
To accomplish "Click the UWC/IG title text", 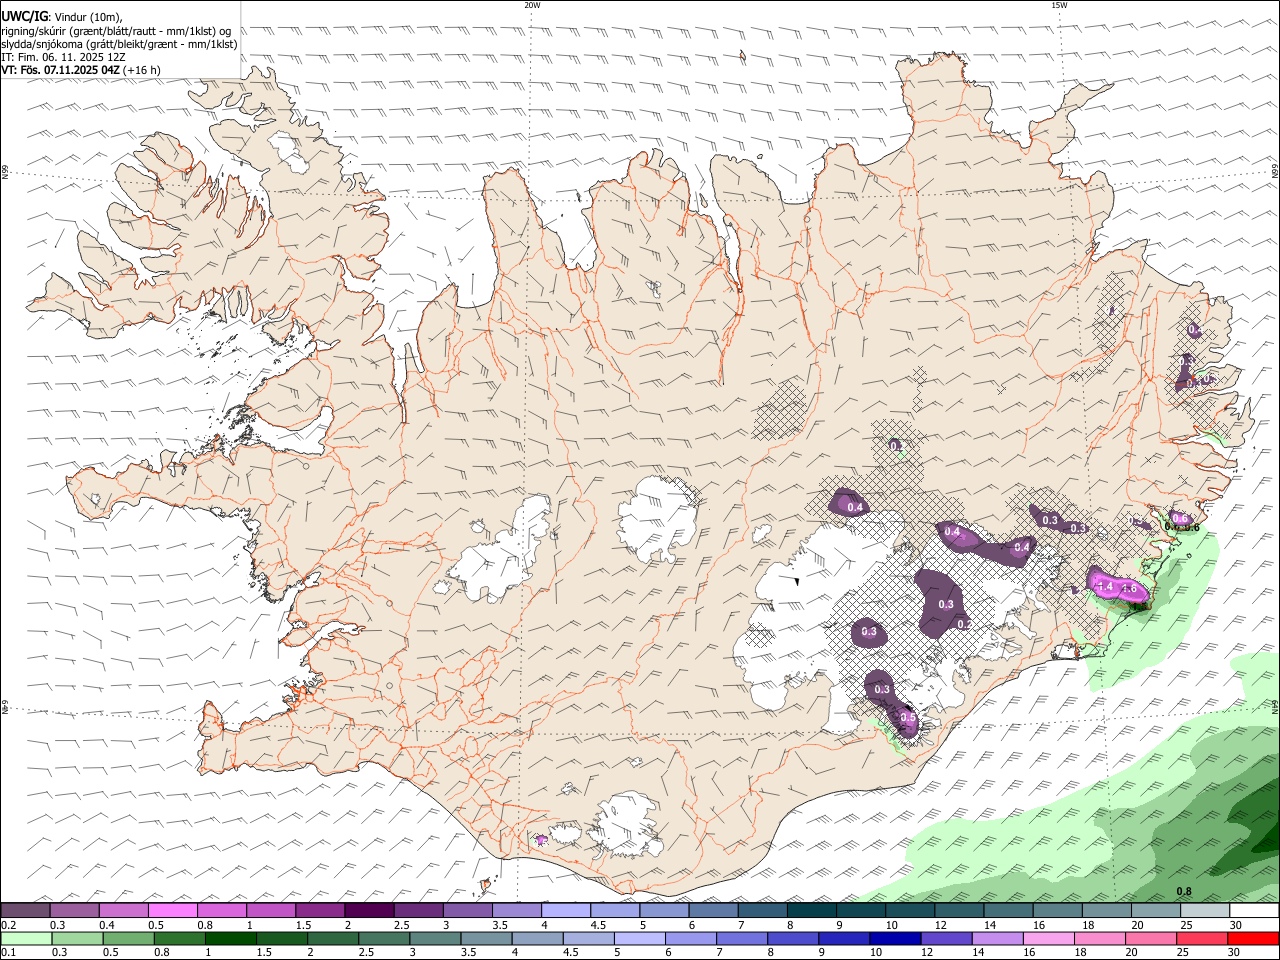I will (x=24, y=16).
